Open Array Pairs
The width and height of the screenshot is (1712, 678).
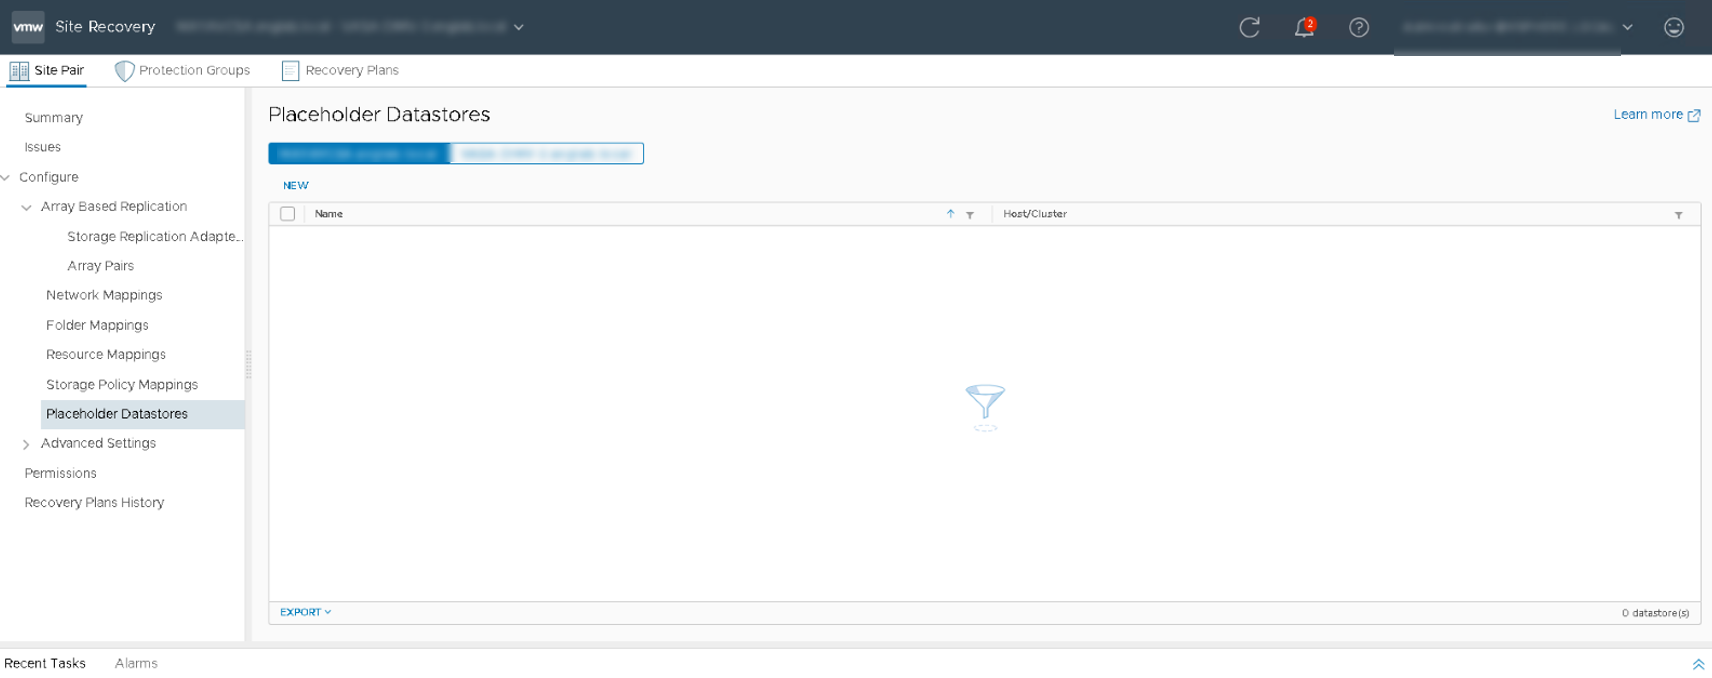coord(100,266)
